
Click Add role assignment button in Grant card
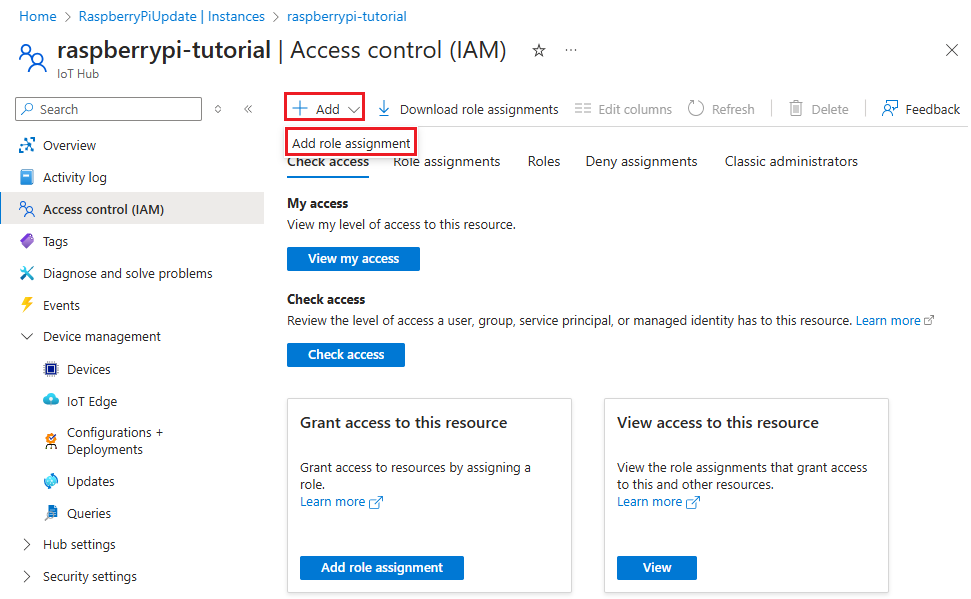(381, 568)
